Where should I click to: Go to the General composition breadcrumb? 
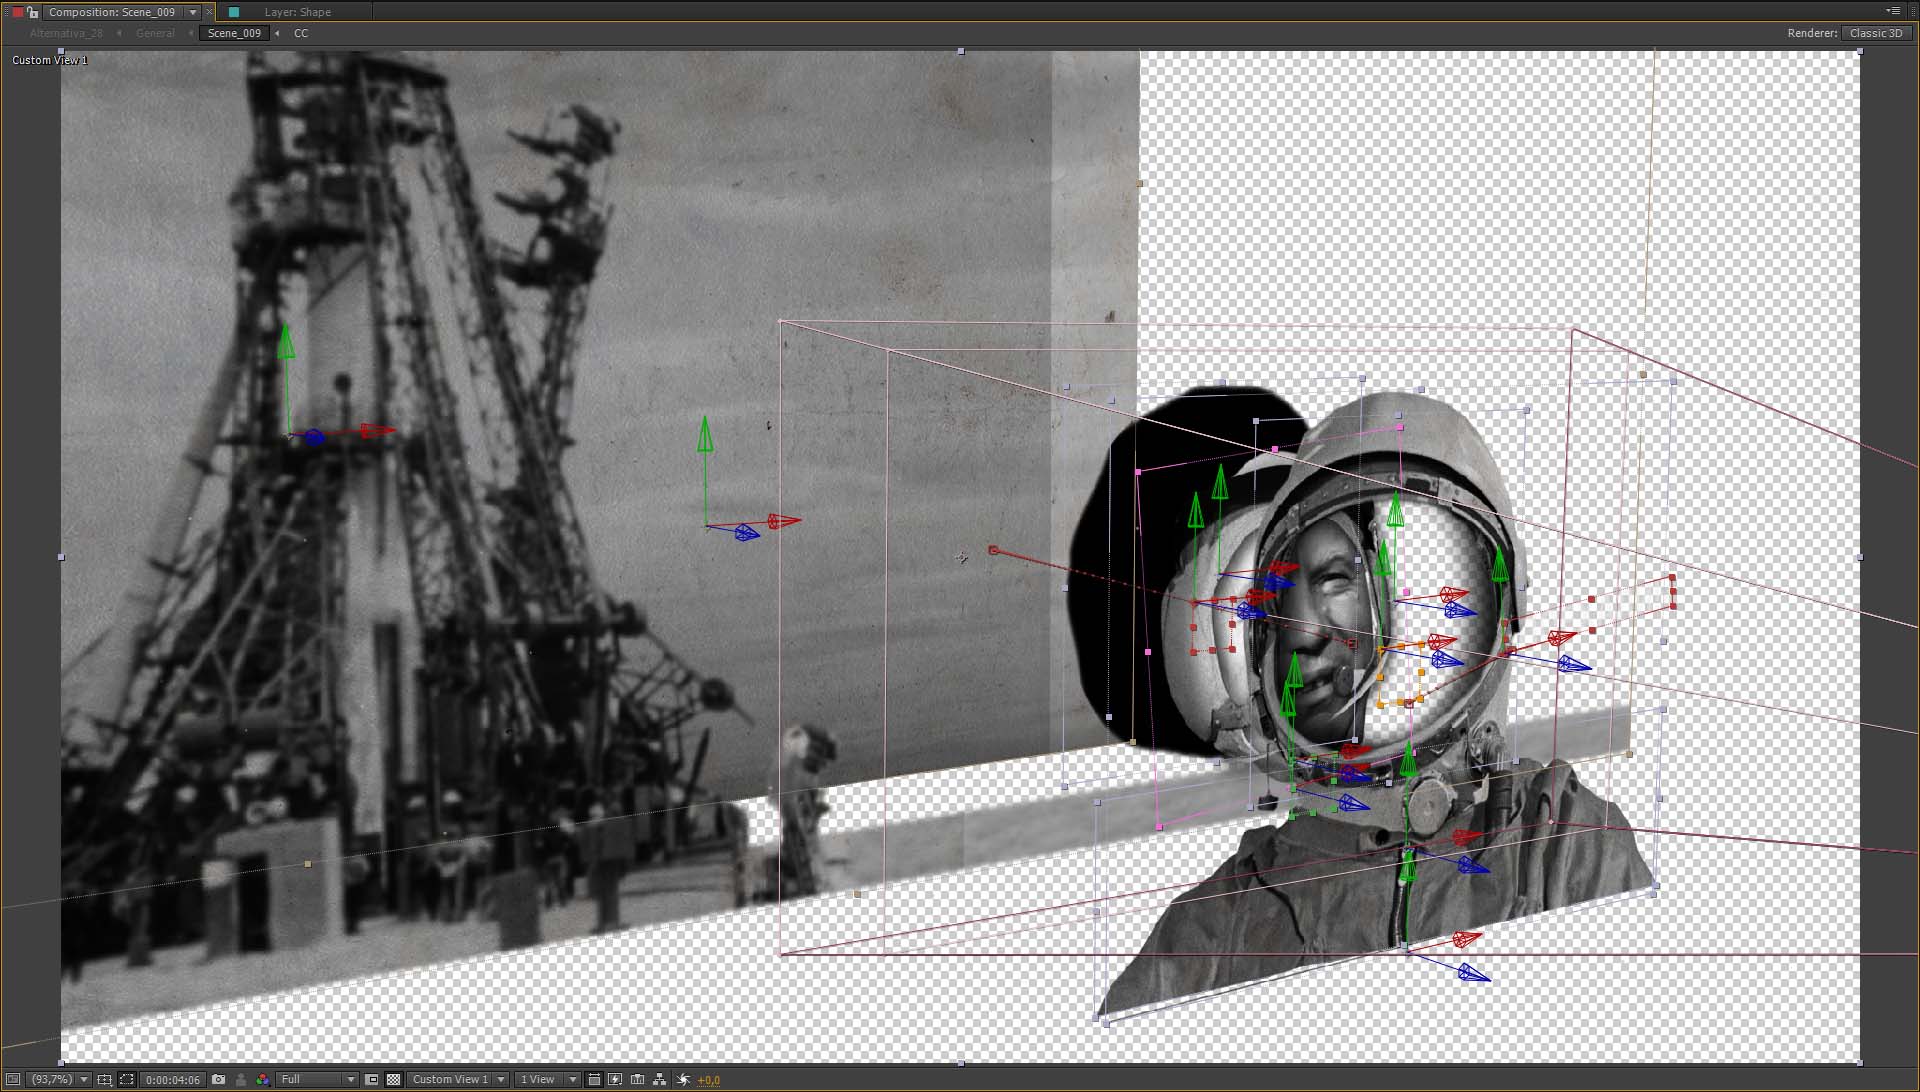(x=155, y=33)
